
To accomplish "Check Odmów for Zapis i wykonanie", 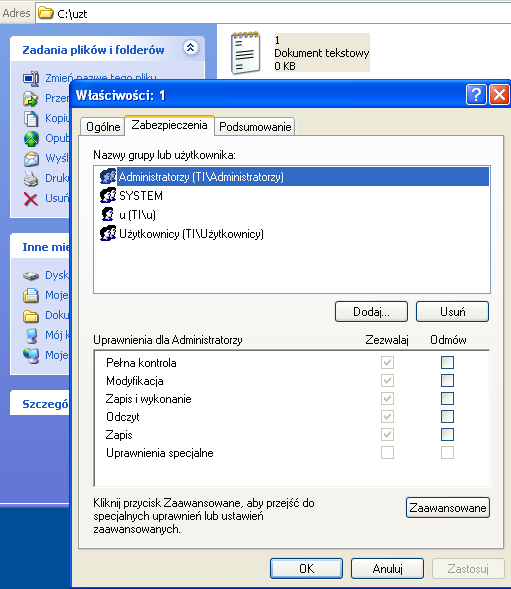I will tap(447, 399).
